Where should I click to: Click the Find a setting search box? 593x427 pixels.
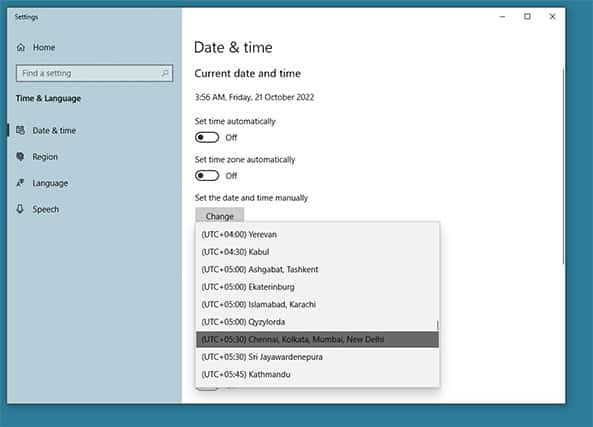pos(95,73)
